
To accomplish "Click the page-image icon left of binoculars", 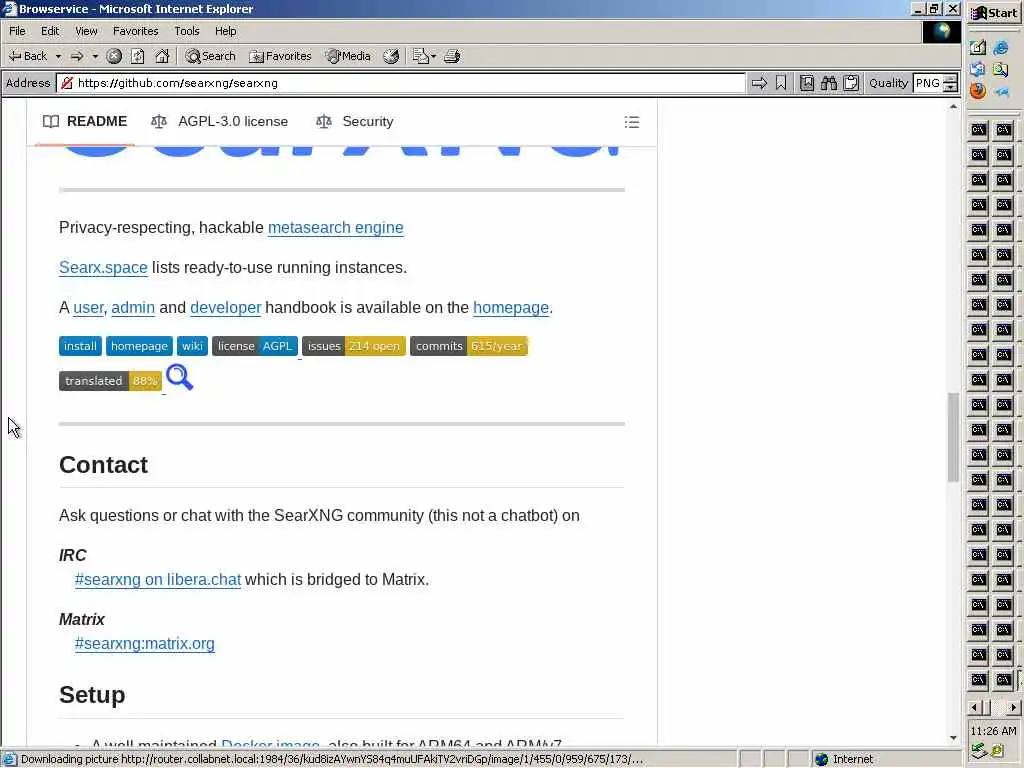I will (807, 83).
